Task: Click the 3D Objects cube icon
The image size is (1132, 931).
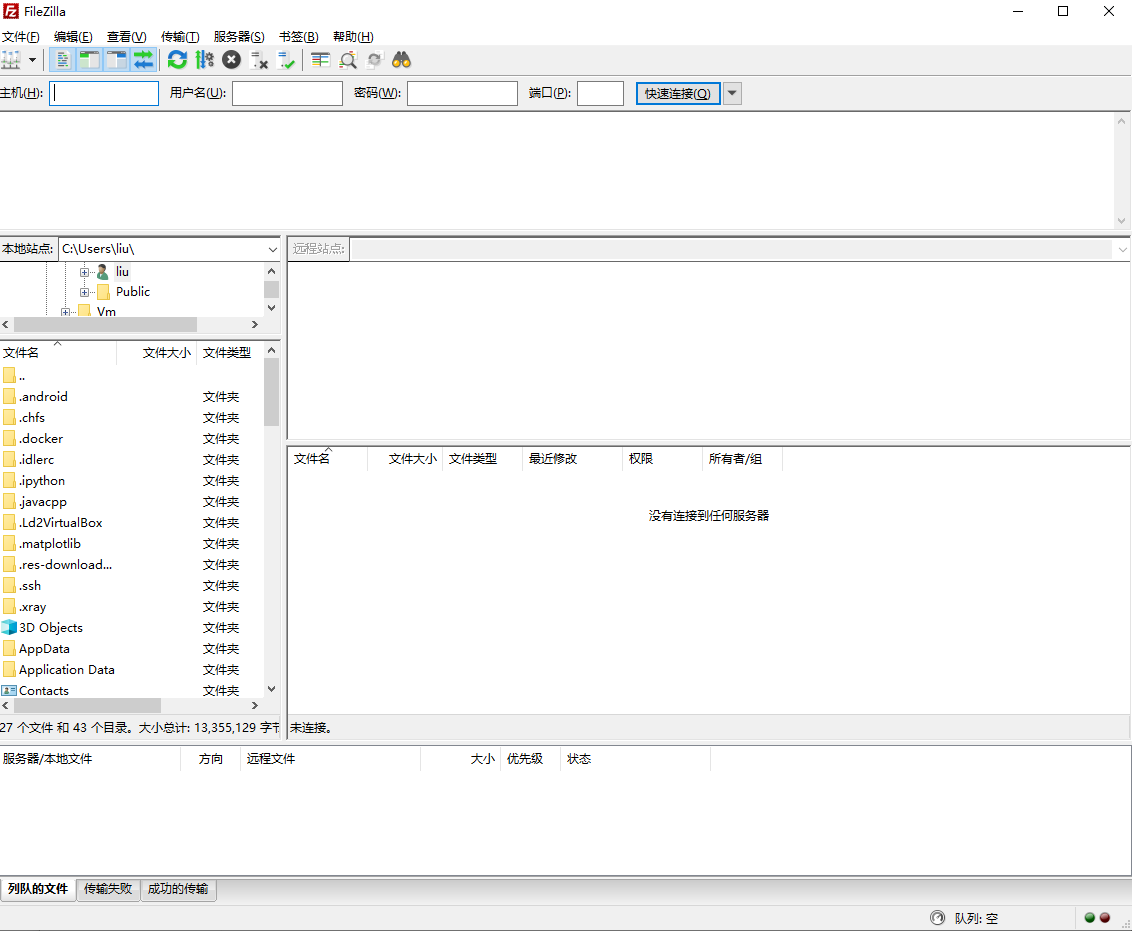Action: point(9,627)
